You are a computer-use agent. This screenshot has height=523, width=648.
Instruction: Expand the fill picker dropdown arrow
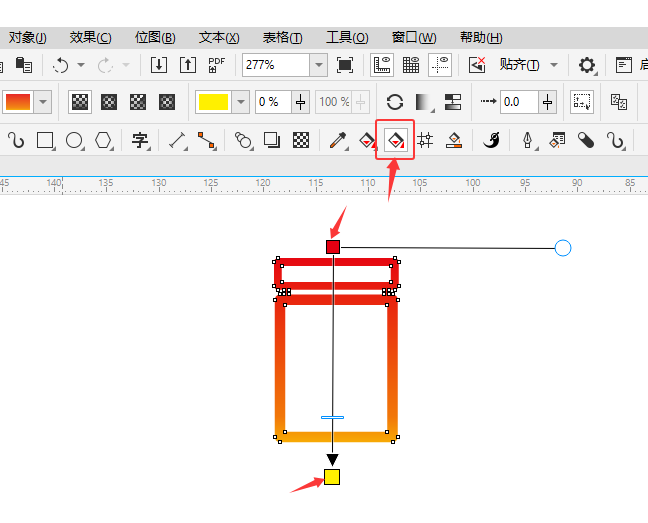click(x=43, y=102)
